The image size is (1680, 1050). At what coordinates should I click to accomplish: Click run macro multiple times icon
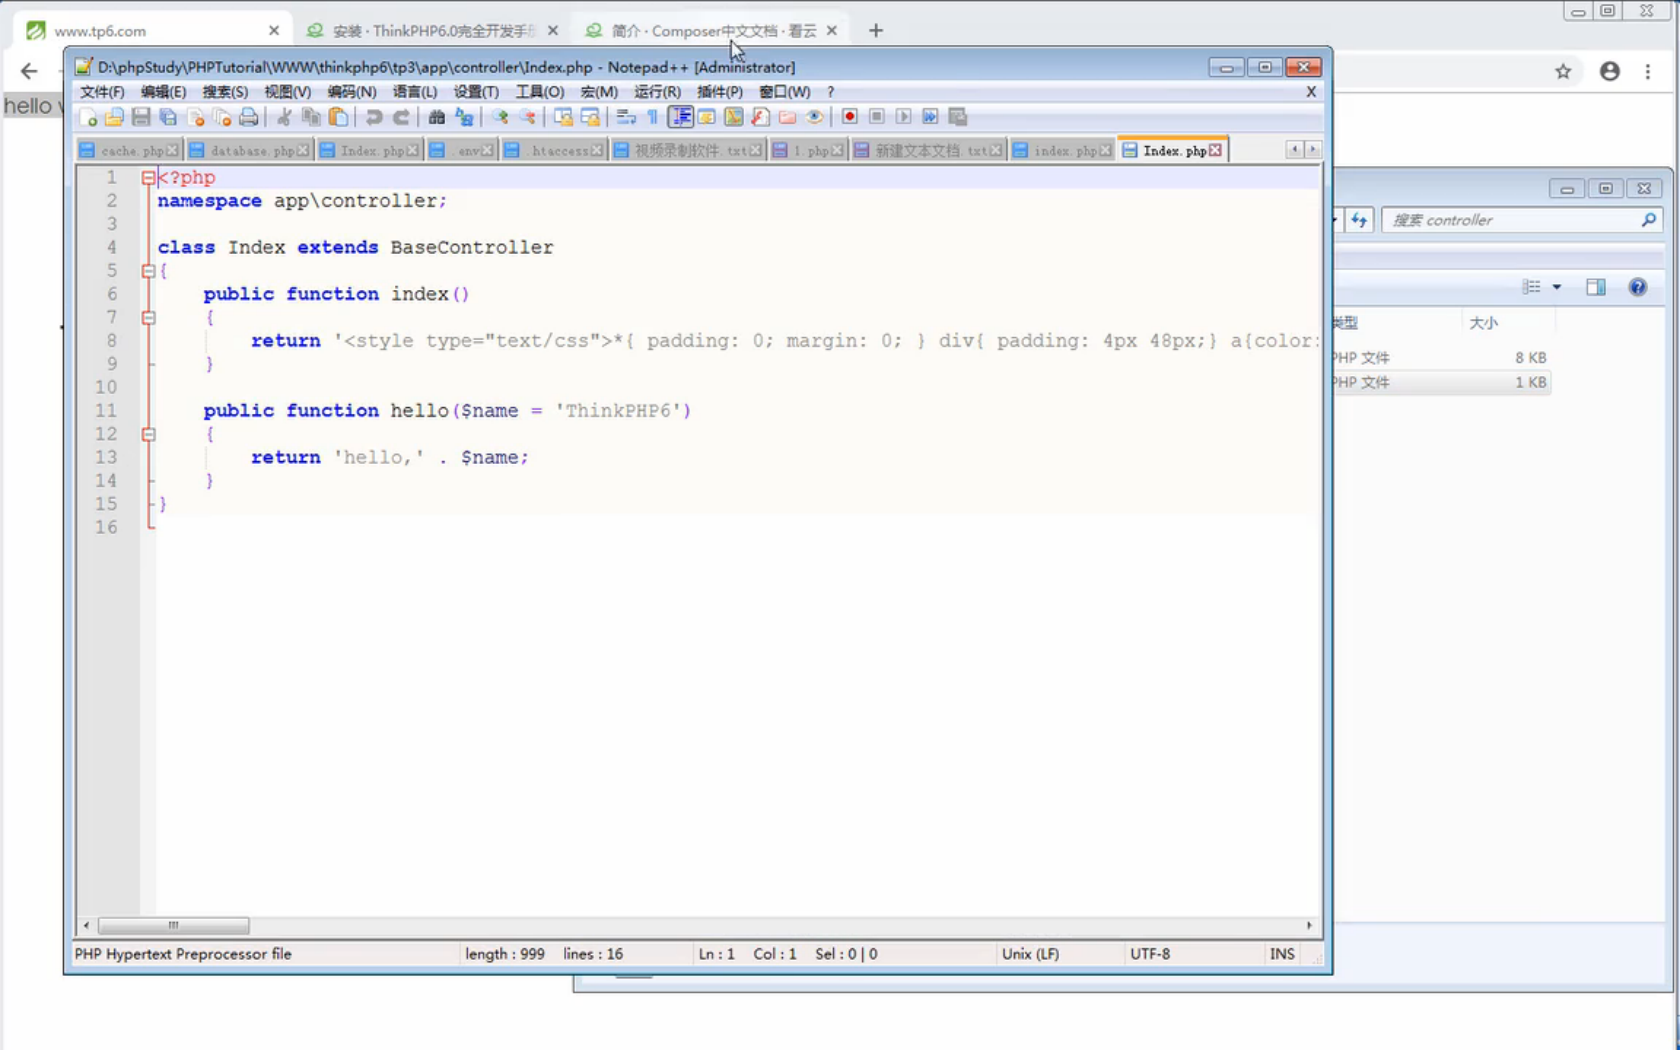click(930, 117)
